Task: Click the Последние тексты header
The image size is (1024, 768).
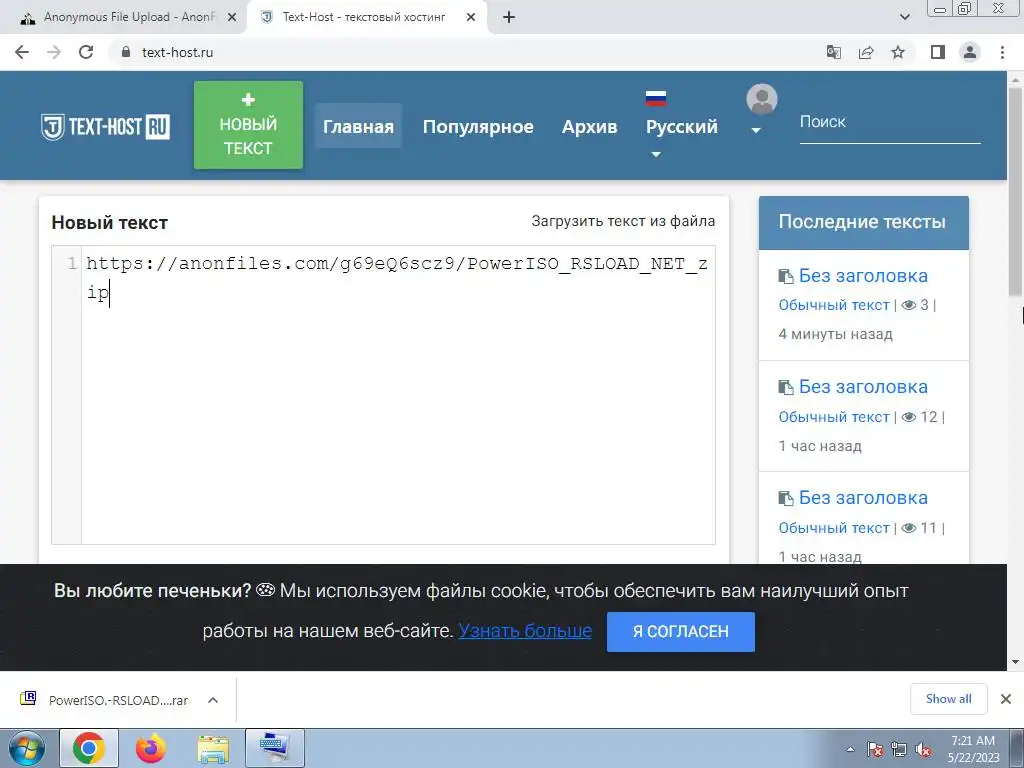Action: pyautogui.click(x=863, y=222)
